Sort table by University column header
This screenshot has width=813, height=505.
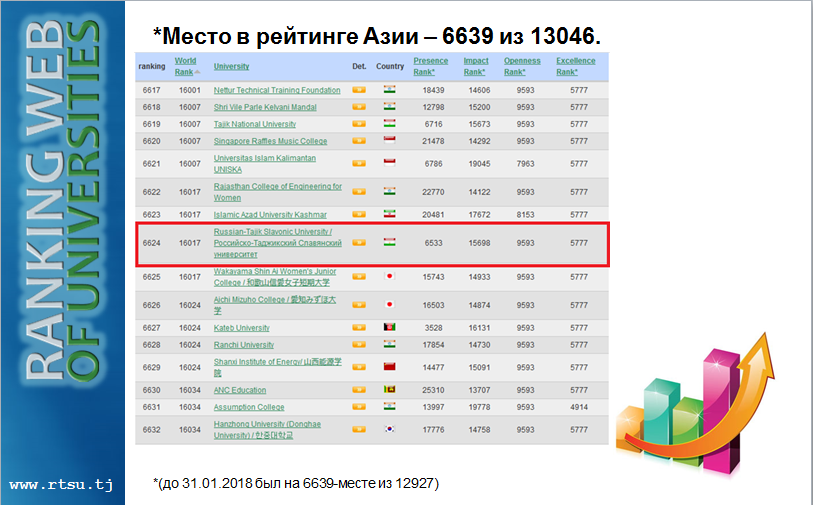click(231, 66)
